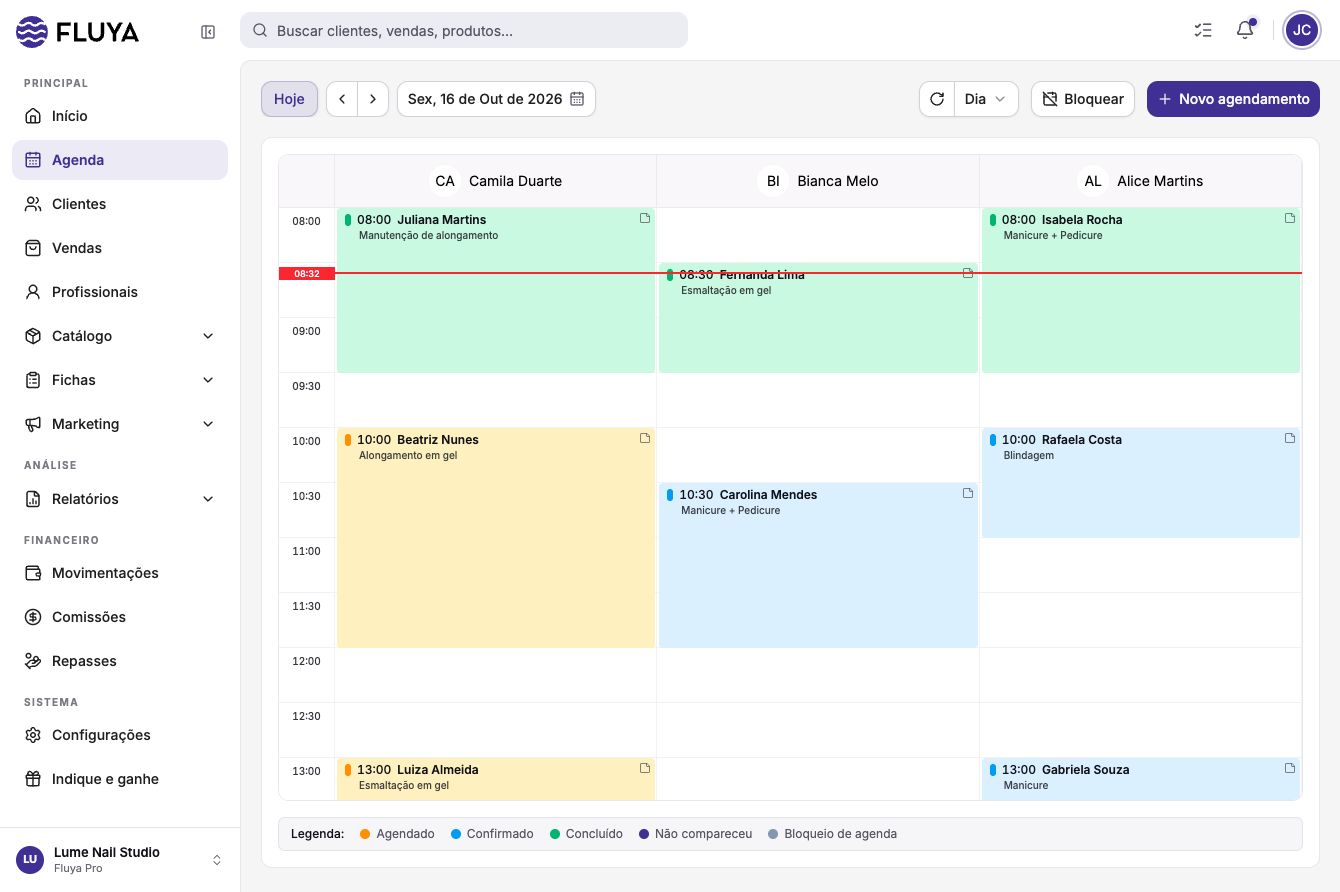Viewport: 1340px width, 892px height.
Task: Open note icon on Rafaela Costa appointment
Action: (1290, 438)
